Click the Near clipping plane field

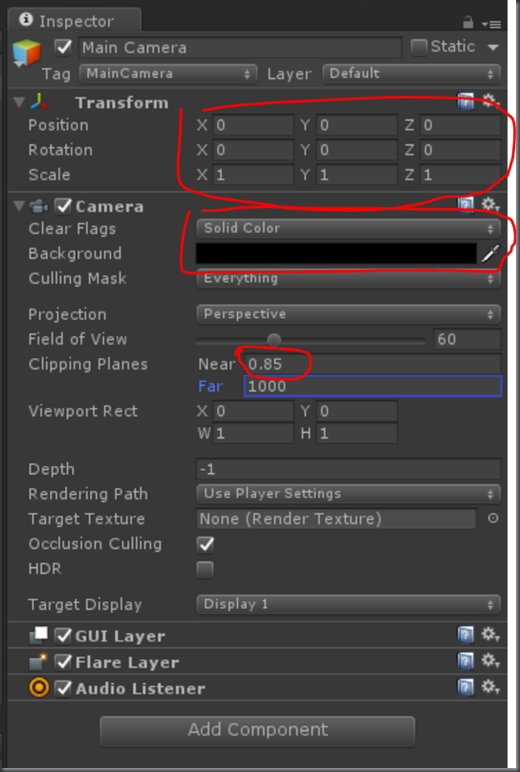[373, 364]
